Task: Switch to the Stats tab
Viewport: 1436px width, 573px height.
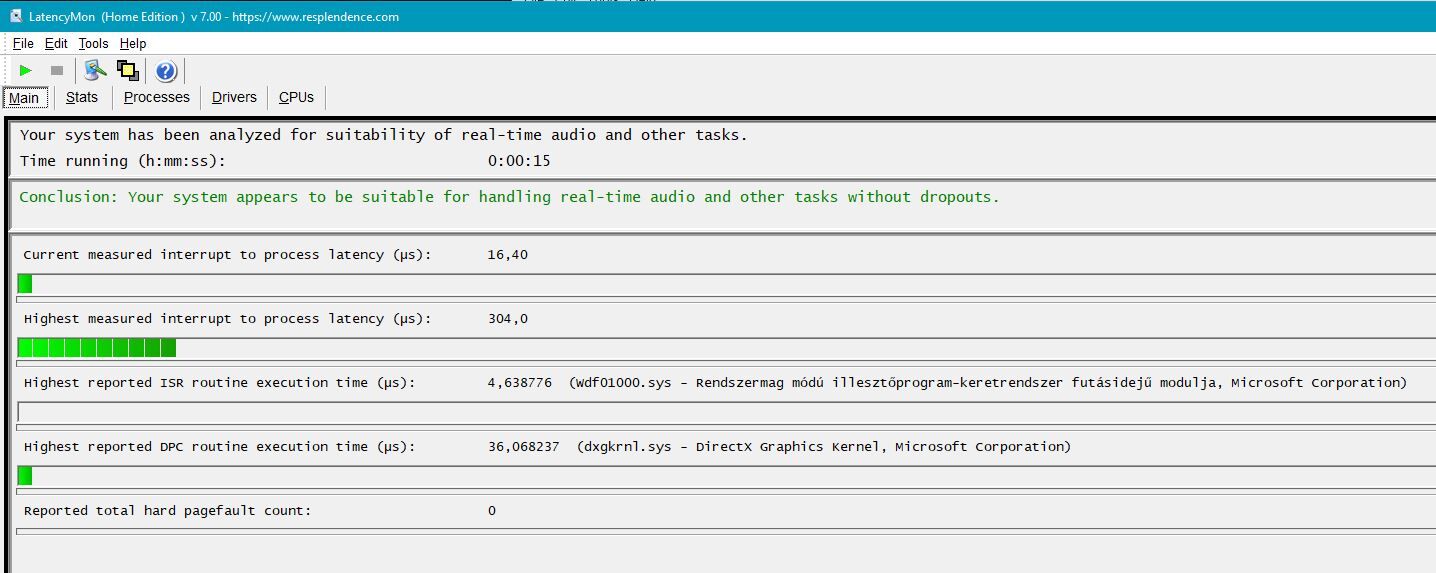Action: point(82,97)
